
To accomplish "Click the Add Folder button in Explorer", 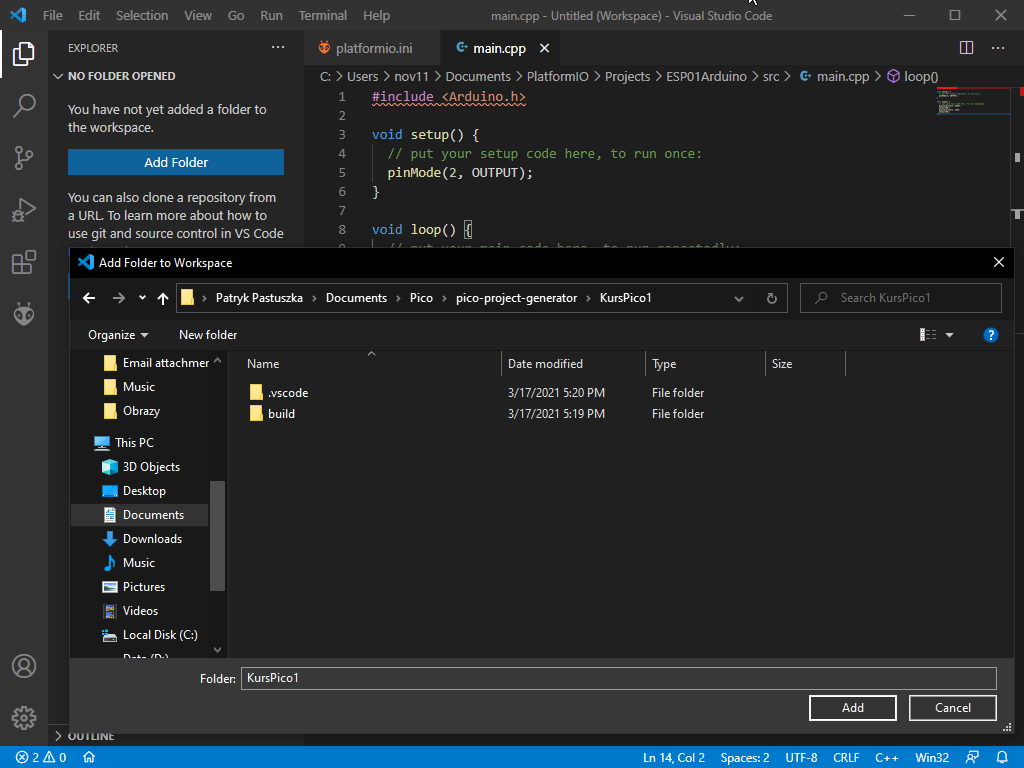I will point(176,162).
